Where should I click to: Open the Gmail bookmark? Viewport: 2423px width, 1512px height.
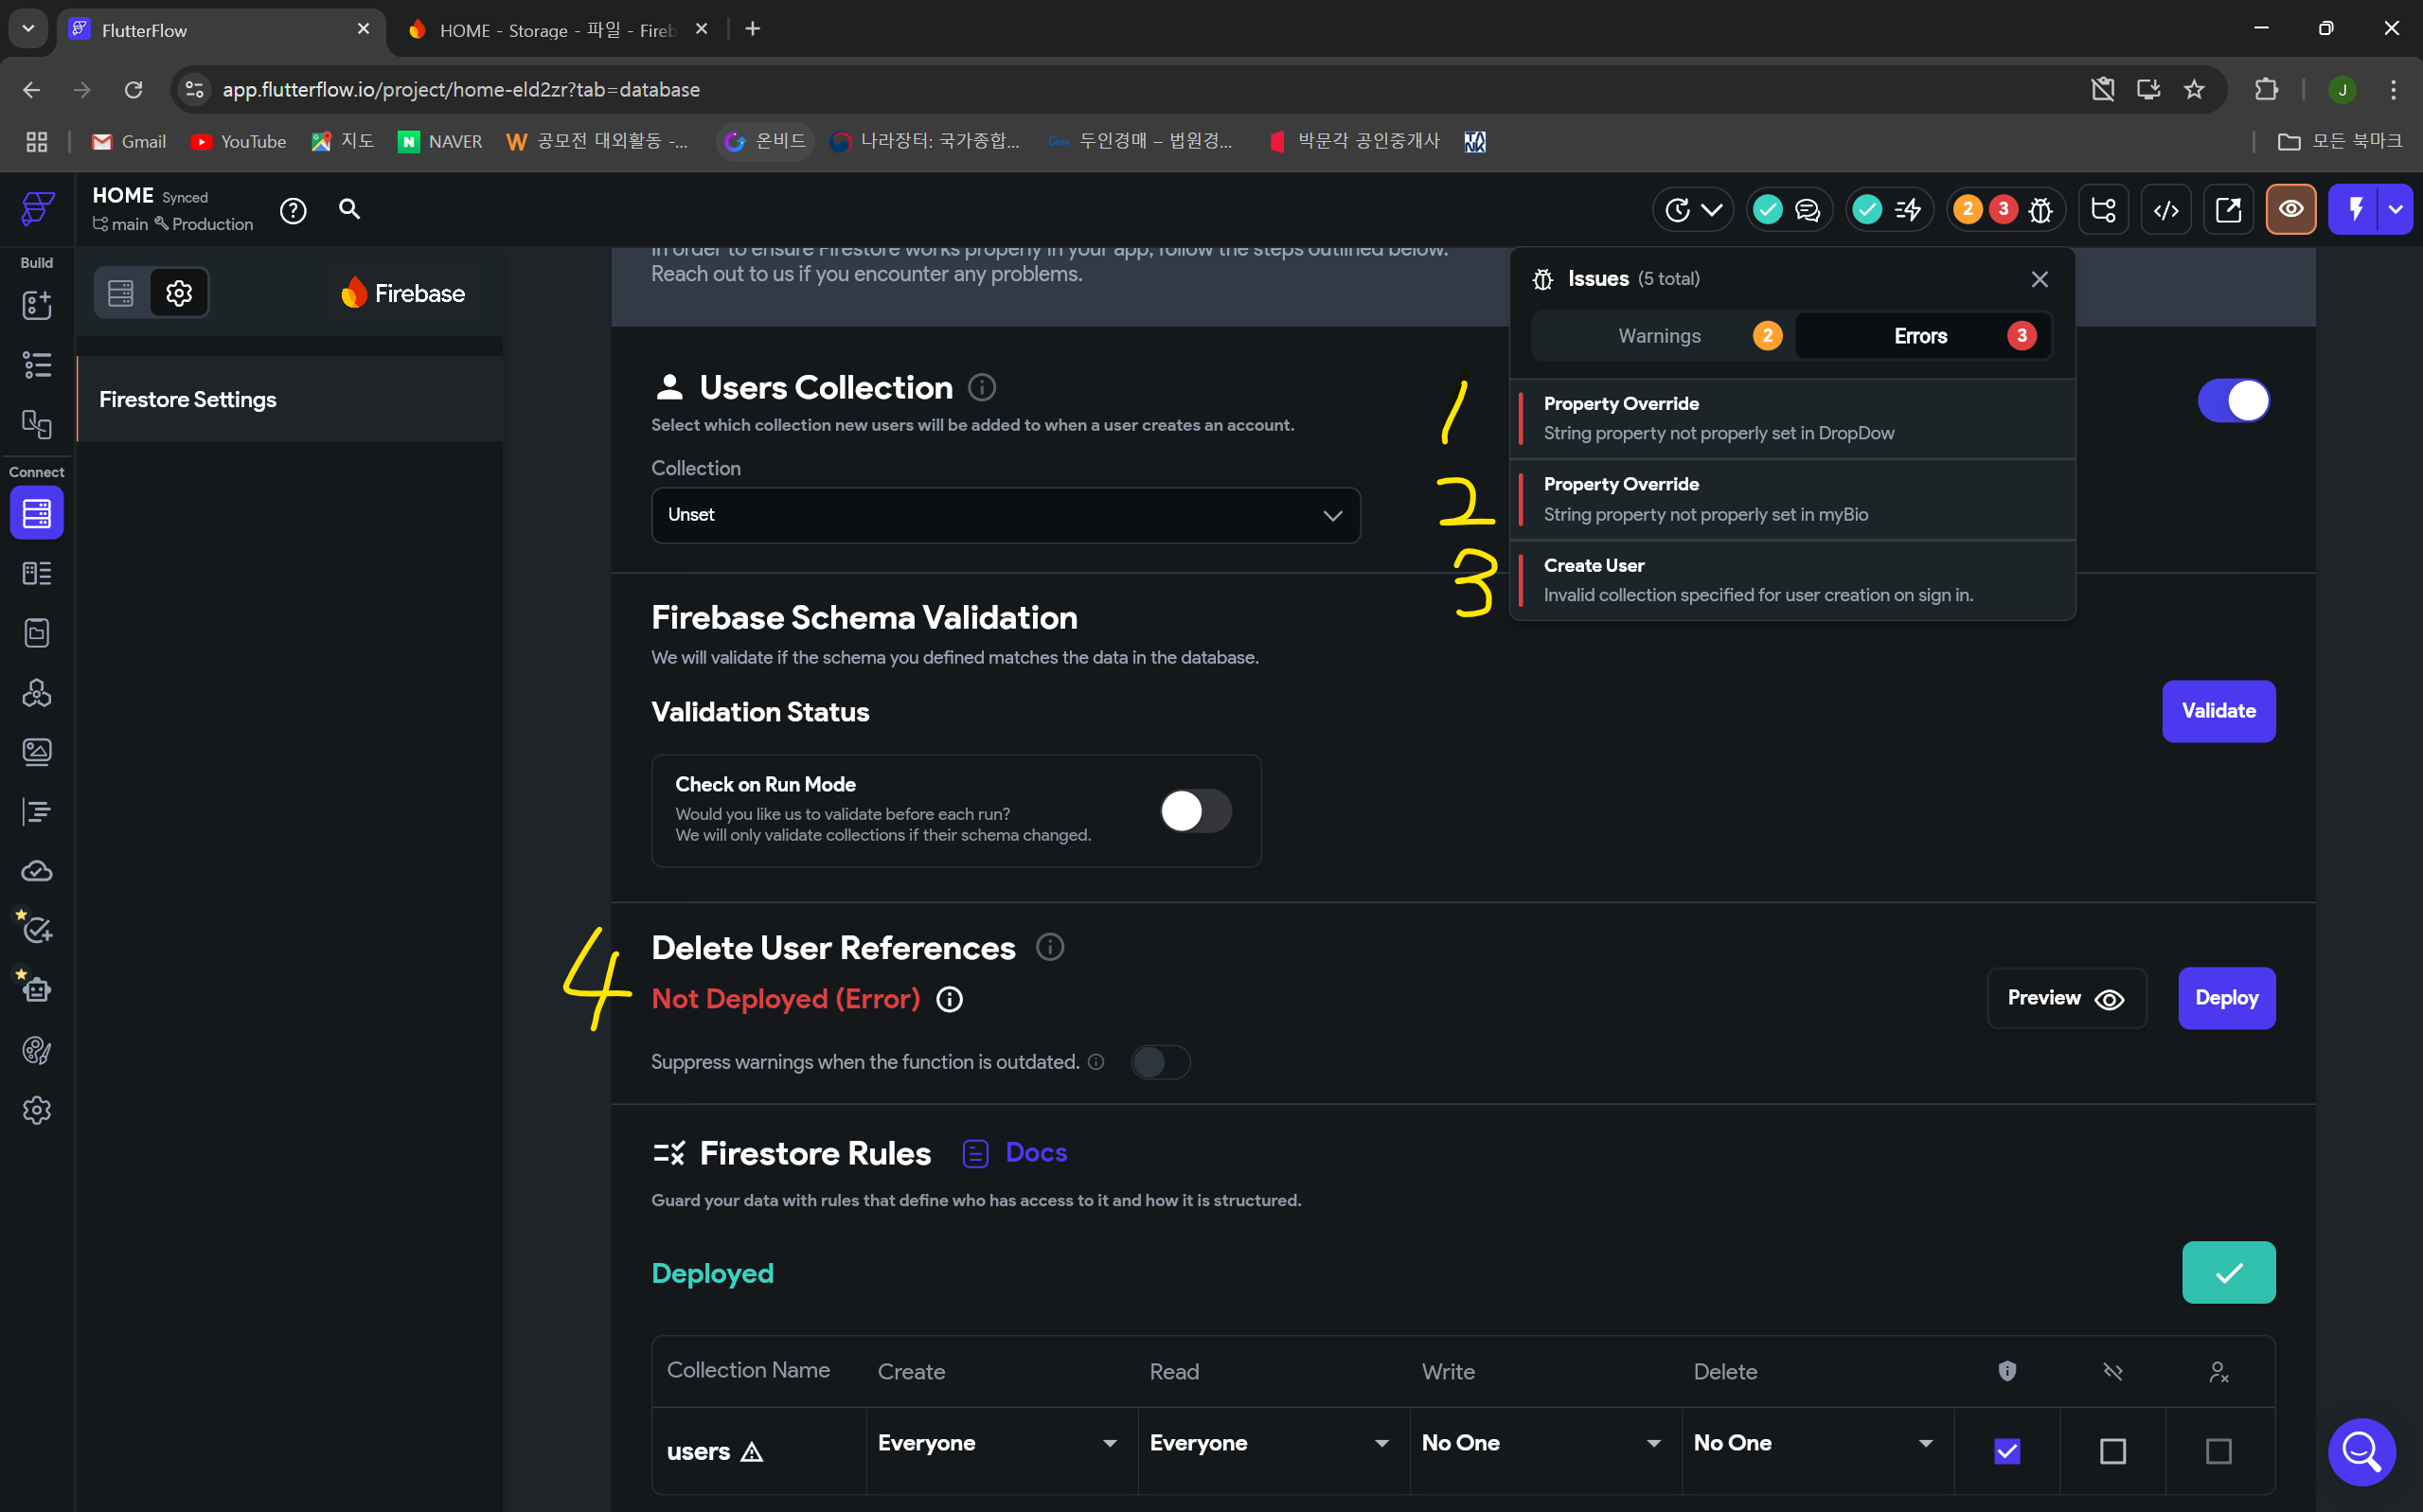tap(129, 142)
